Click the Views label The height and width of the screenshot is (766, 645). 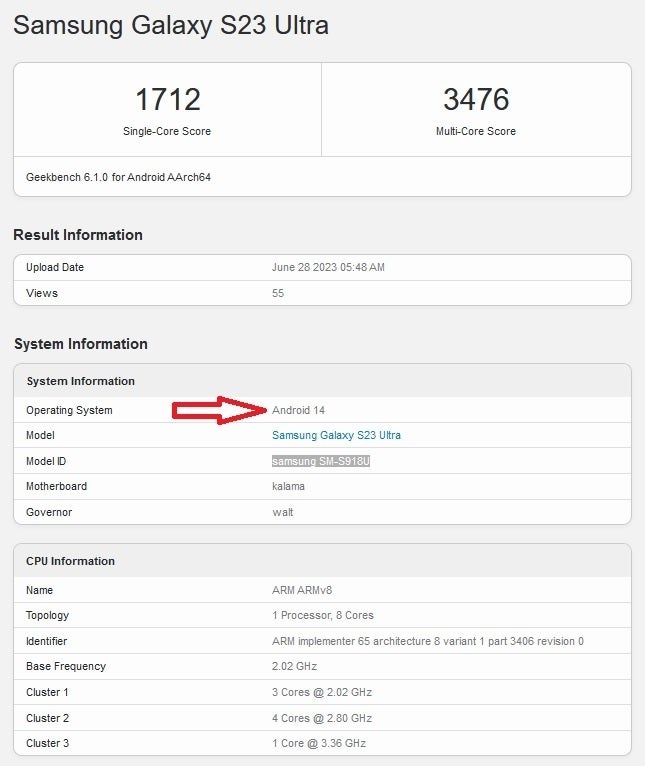click(x=42, y=293)
